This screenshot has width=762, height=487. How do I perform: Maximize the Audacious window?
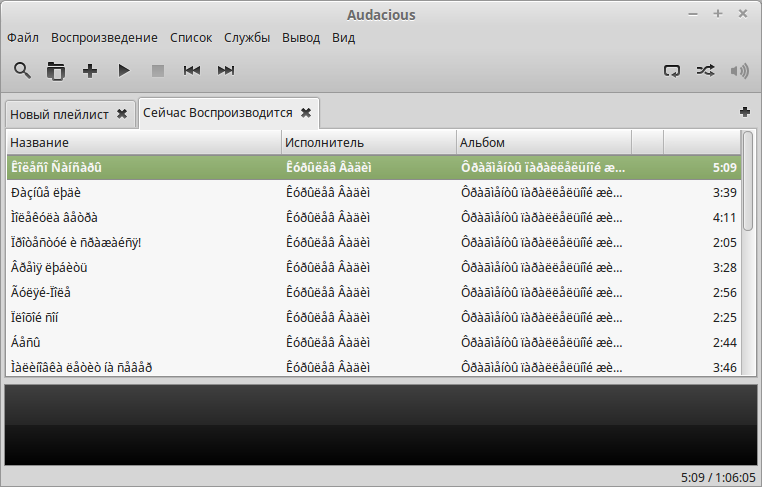718,14
